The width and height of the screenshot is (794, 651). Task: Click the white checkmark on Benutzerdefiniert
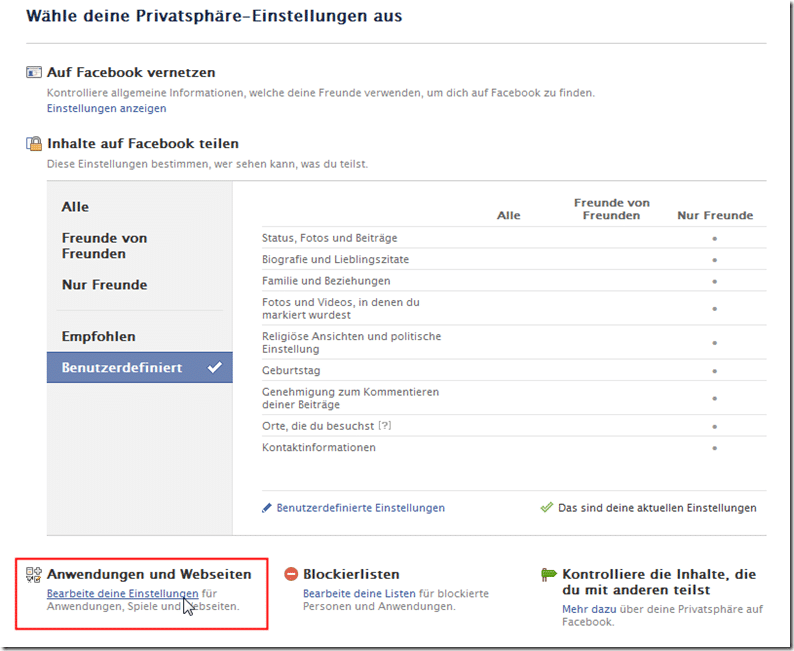tap(215, 367)
